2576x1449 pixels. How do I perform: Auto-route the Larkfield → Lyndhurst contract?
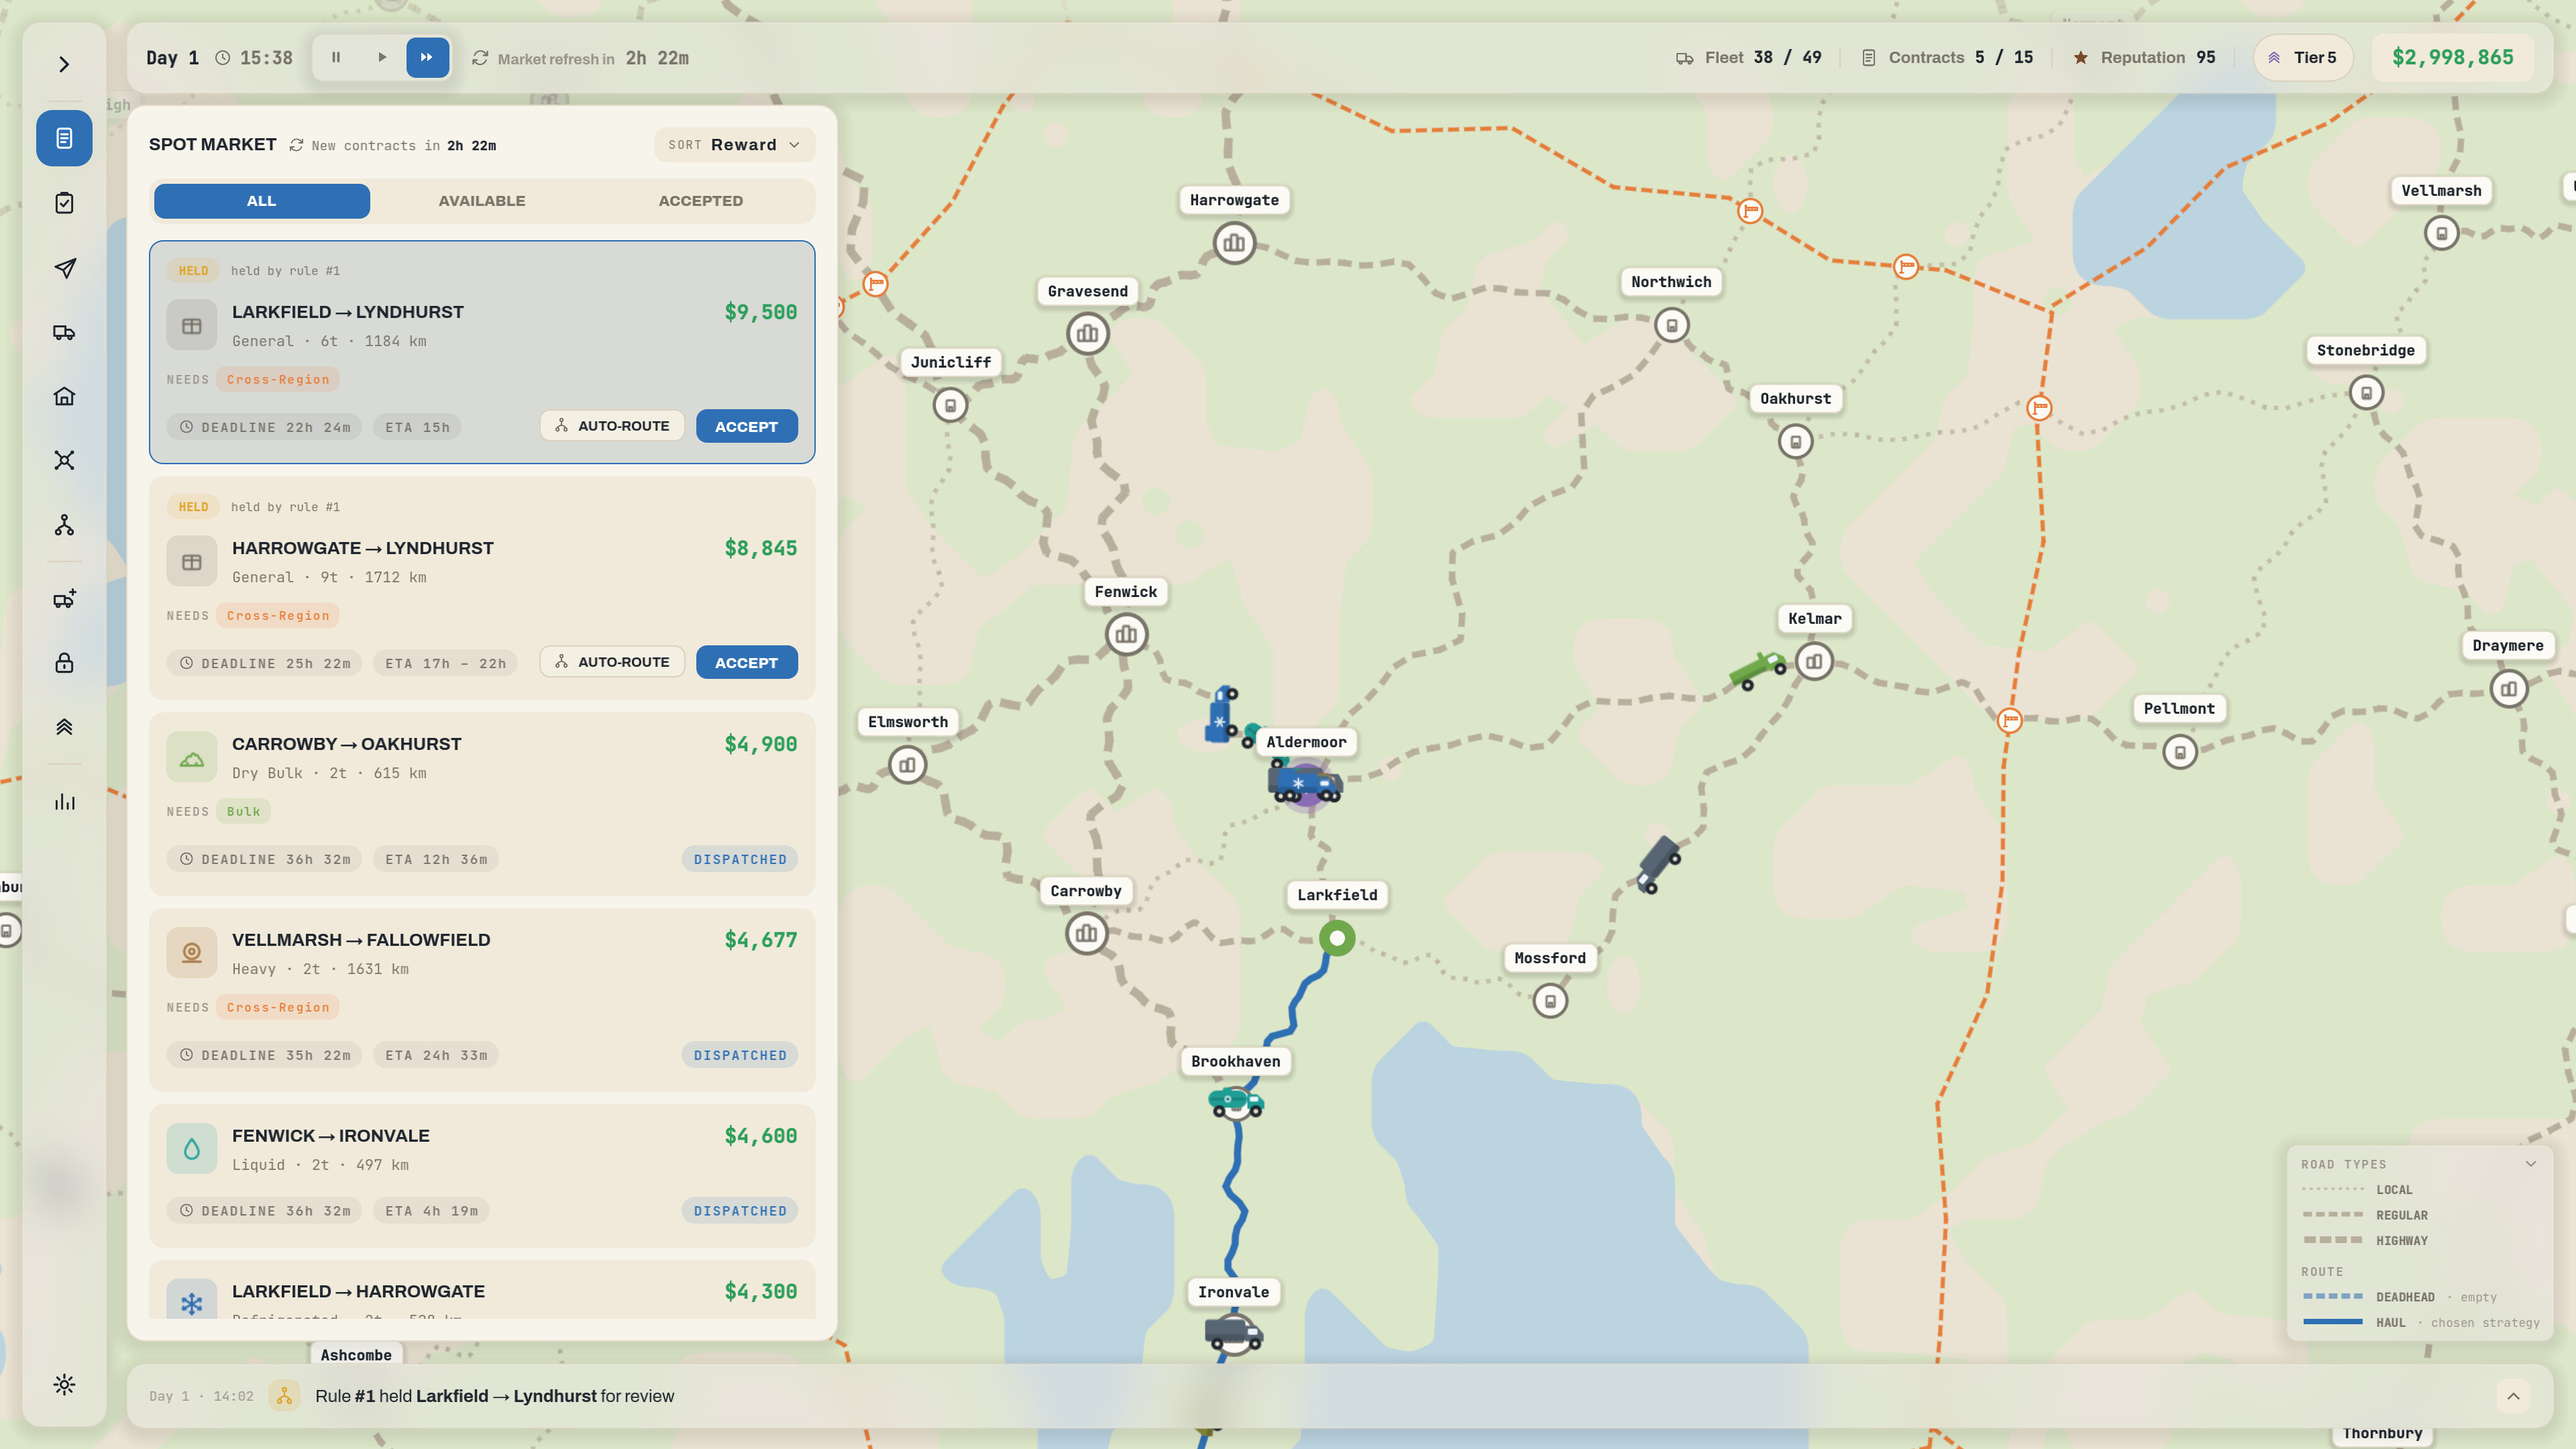pos(612,426)
